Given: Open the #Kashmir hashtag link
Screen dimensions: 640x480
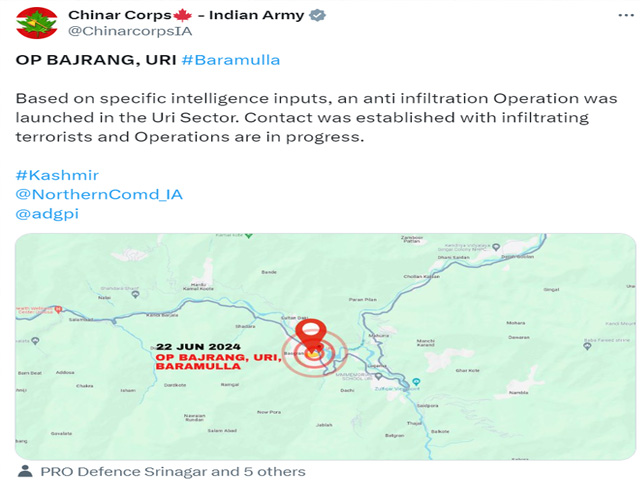Looking at the screenshot, I should pyautogui.click(x=57, y=175).
